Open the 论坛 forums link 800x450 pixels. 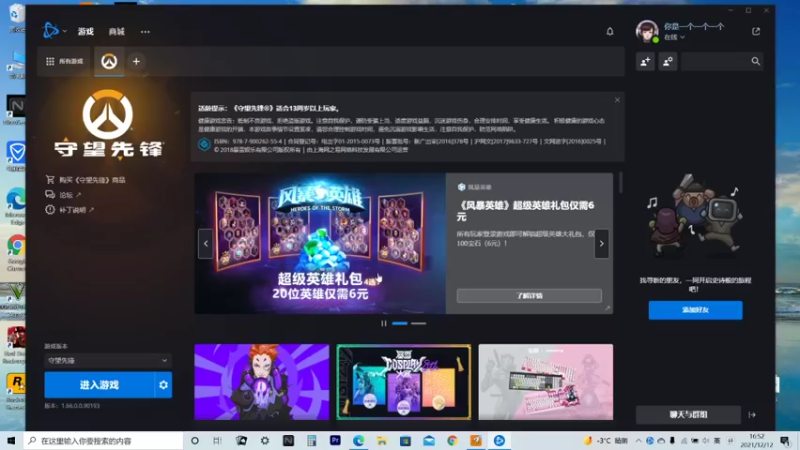coord(63,195)
